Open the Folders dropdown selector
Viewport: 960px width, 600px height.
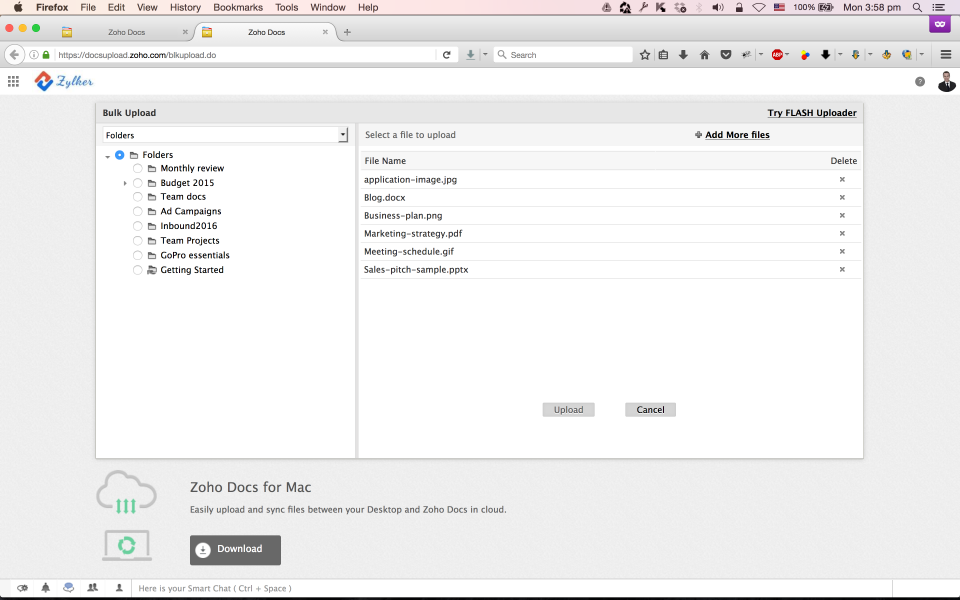[x=343, y=134]
